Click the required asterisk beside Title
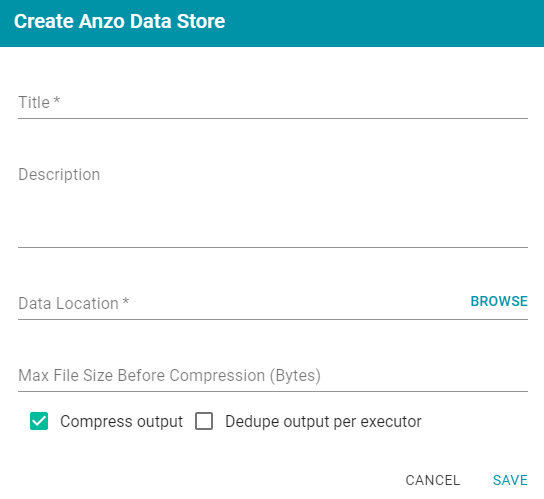The width and height of the screenshot is (544, 499). pos(57,101)
